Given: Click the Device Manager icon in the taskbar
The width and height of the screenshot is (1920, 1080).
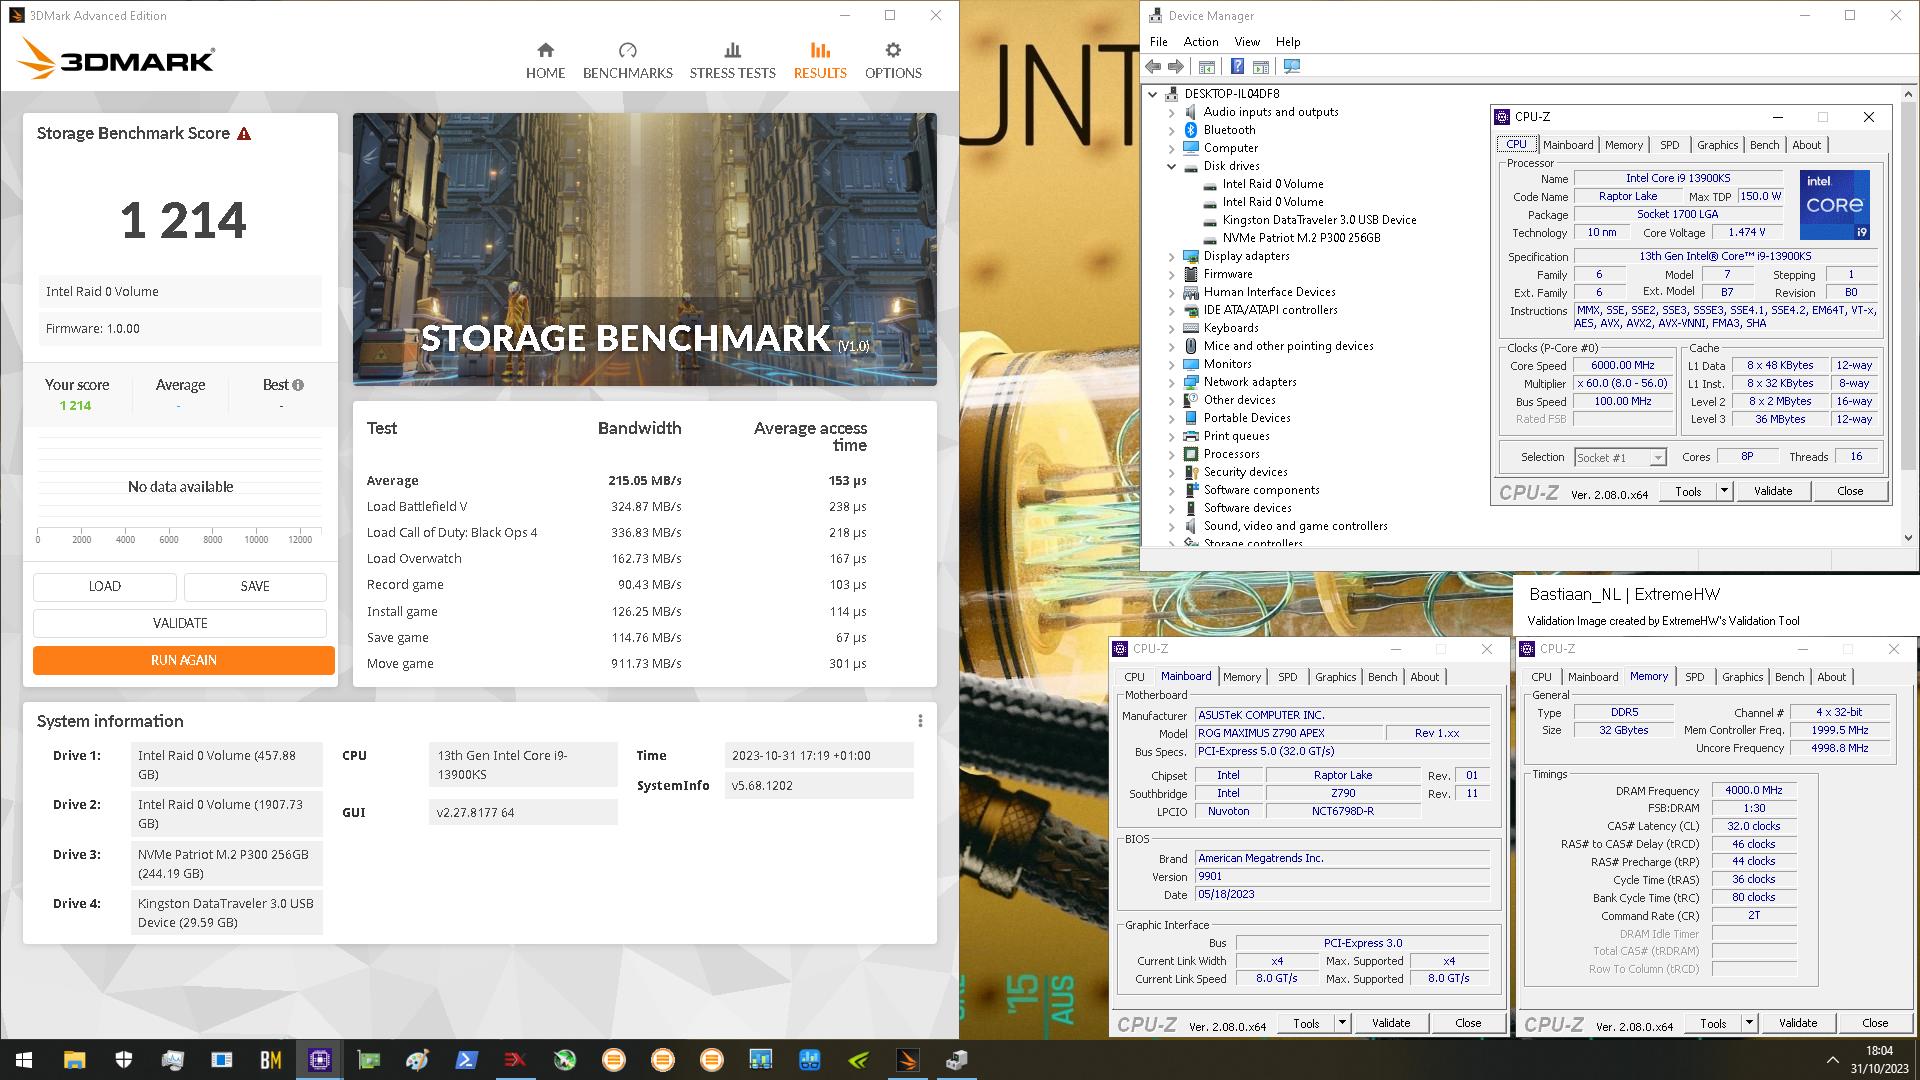Looking at the screenshot, I should click(956, 1060).
